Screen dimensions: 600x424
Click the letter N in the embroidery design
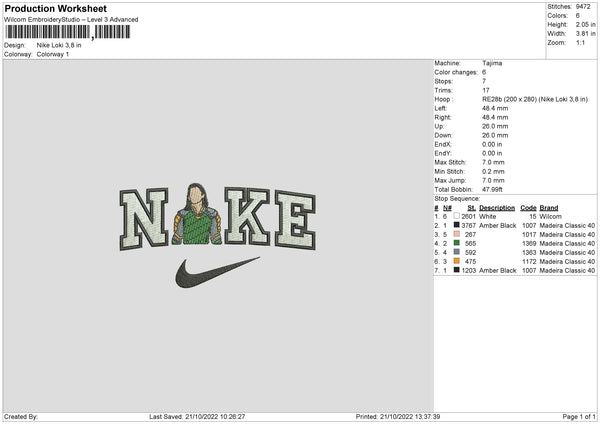(x=144, y=219)
